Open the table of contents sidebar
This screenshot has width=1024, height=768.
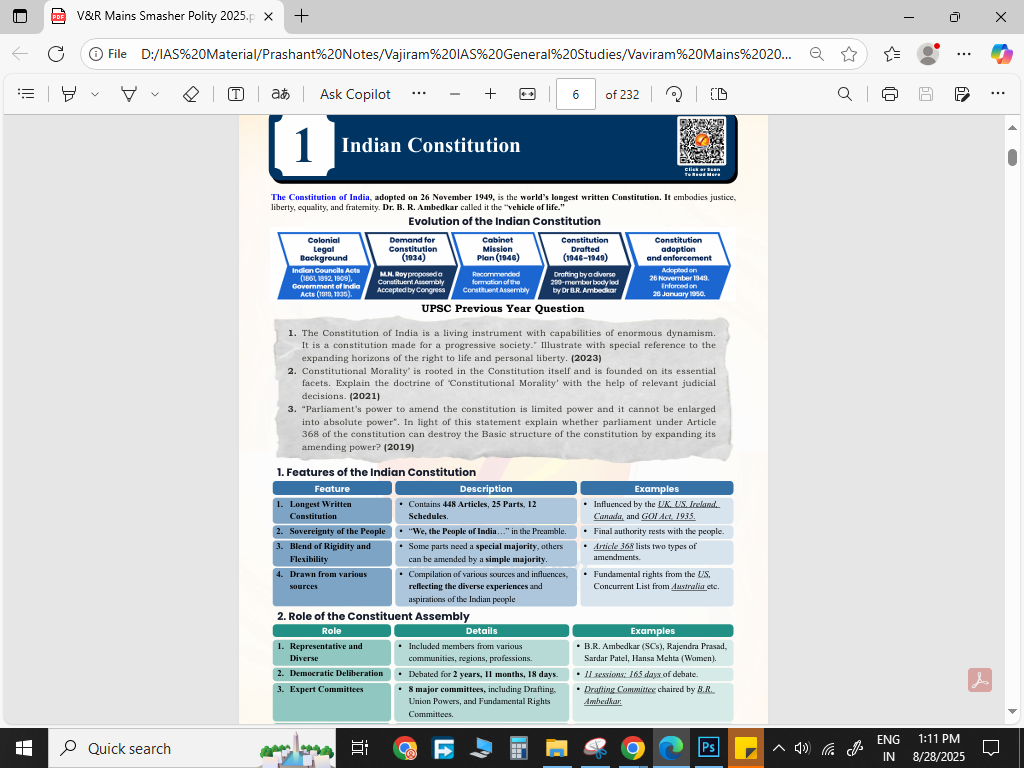coord(27,94)
